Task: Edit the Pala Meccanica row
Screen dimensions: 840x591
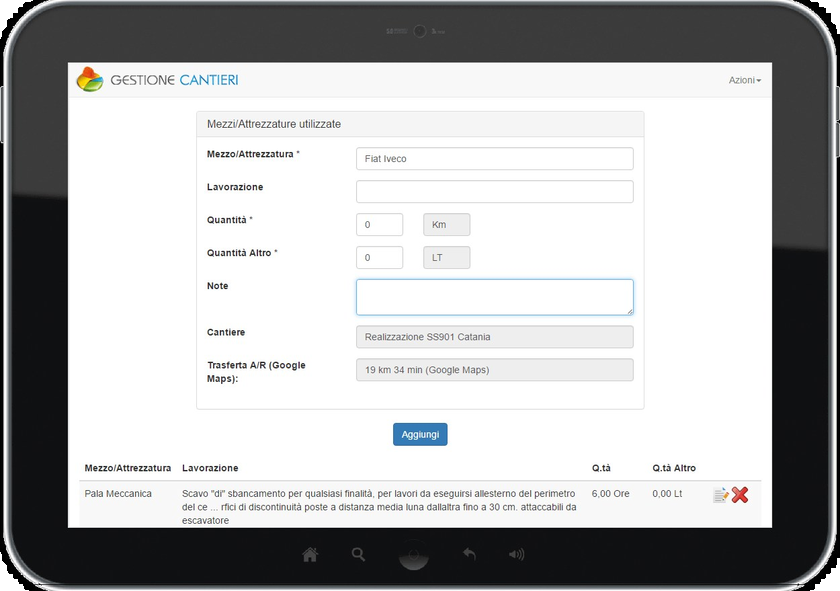Action: pyautogui.click(x=720, y=495)
